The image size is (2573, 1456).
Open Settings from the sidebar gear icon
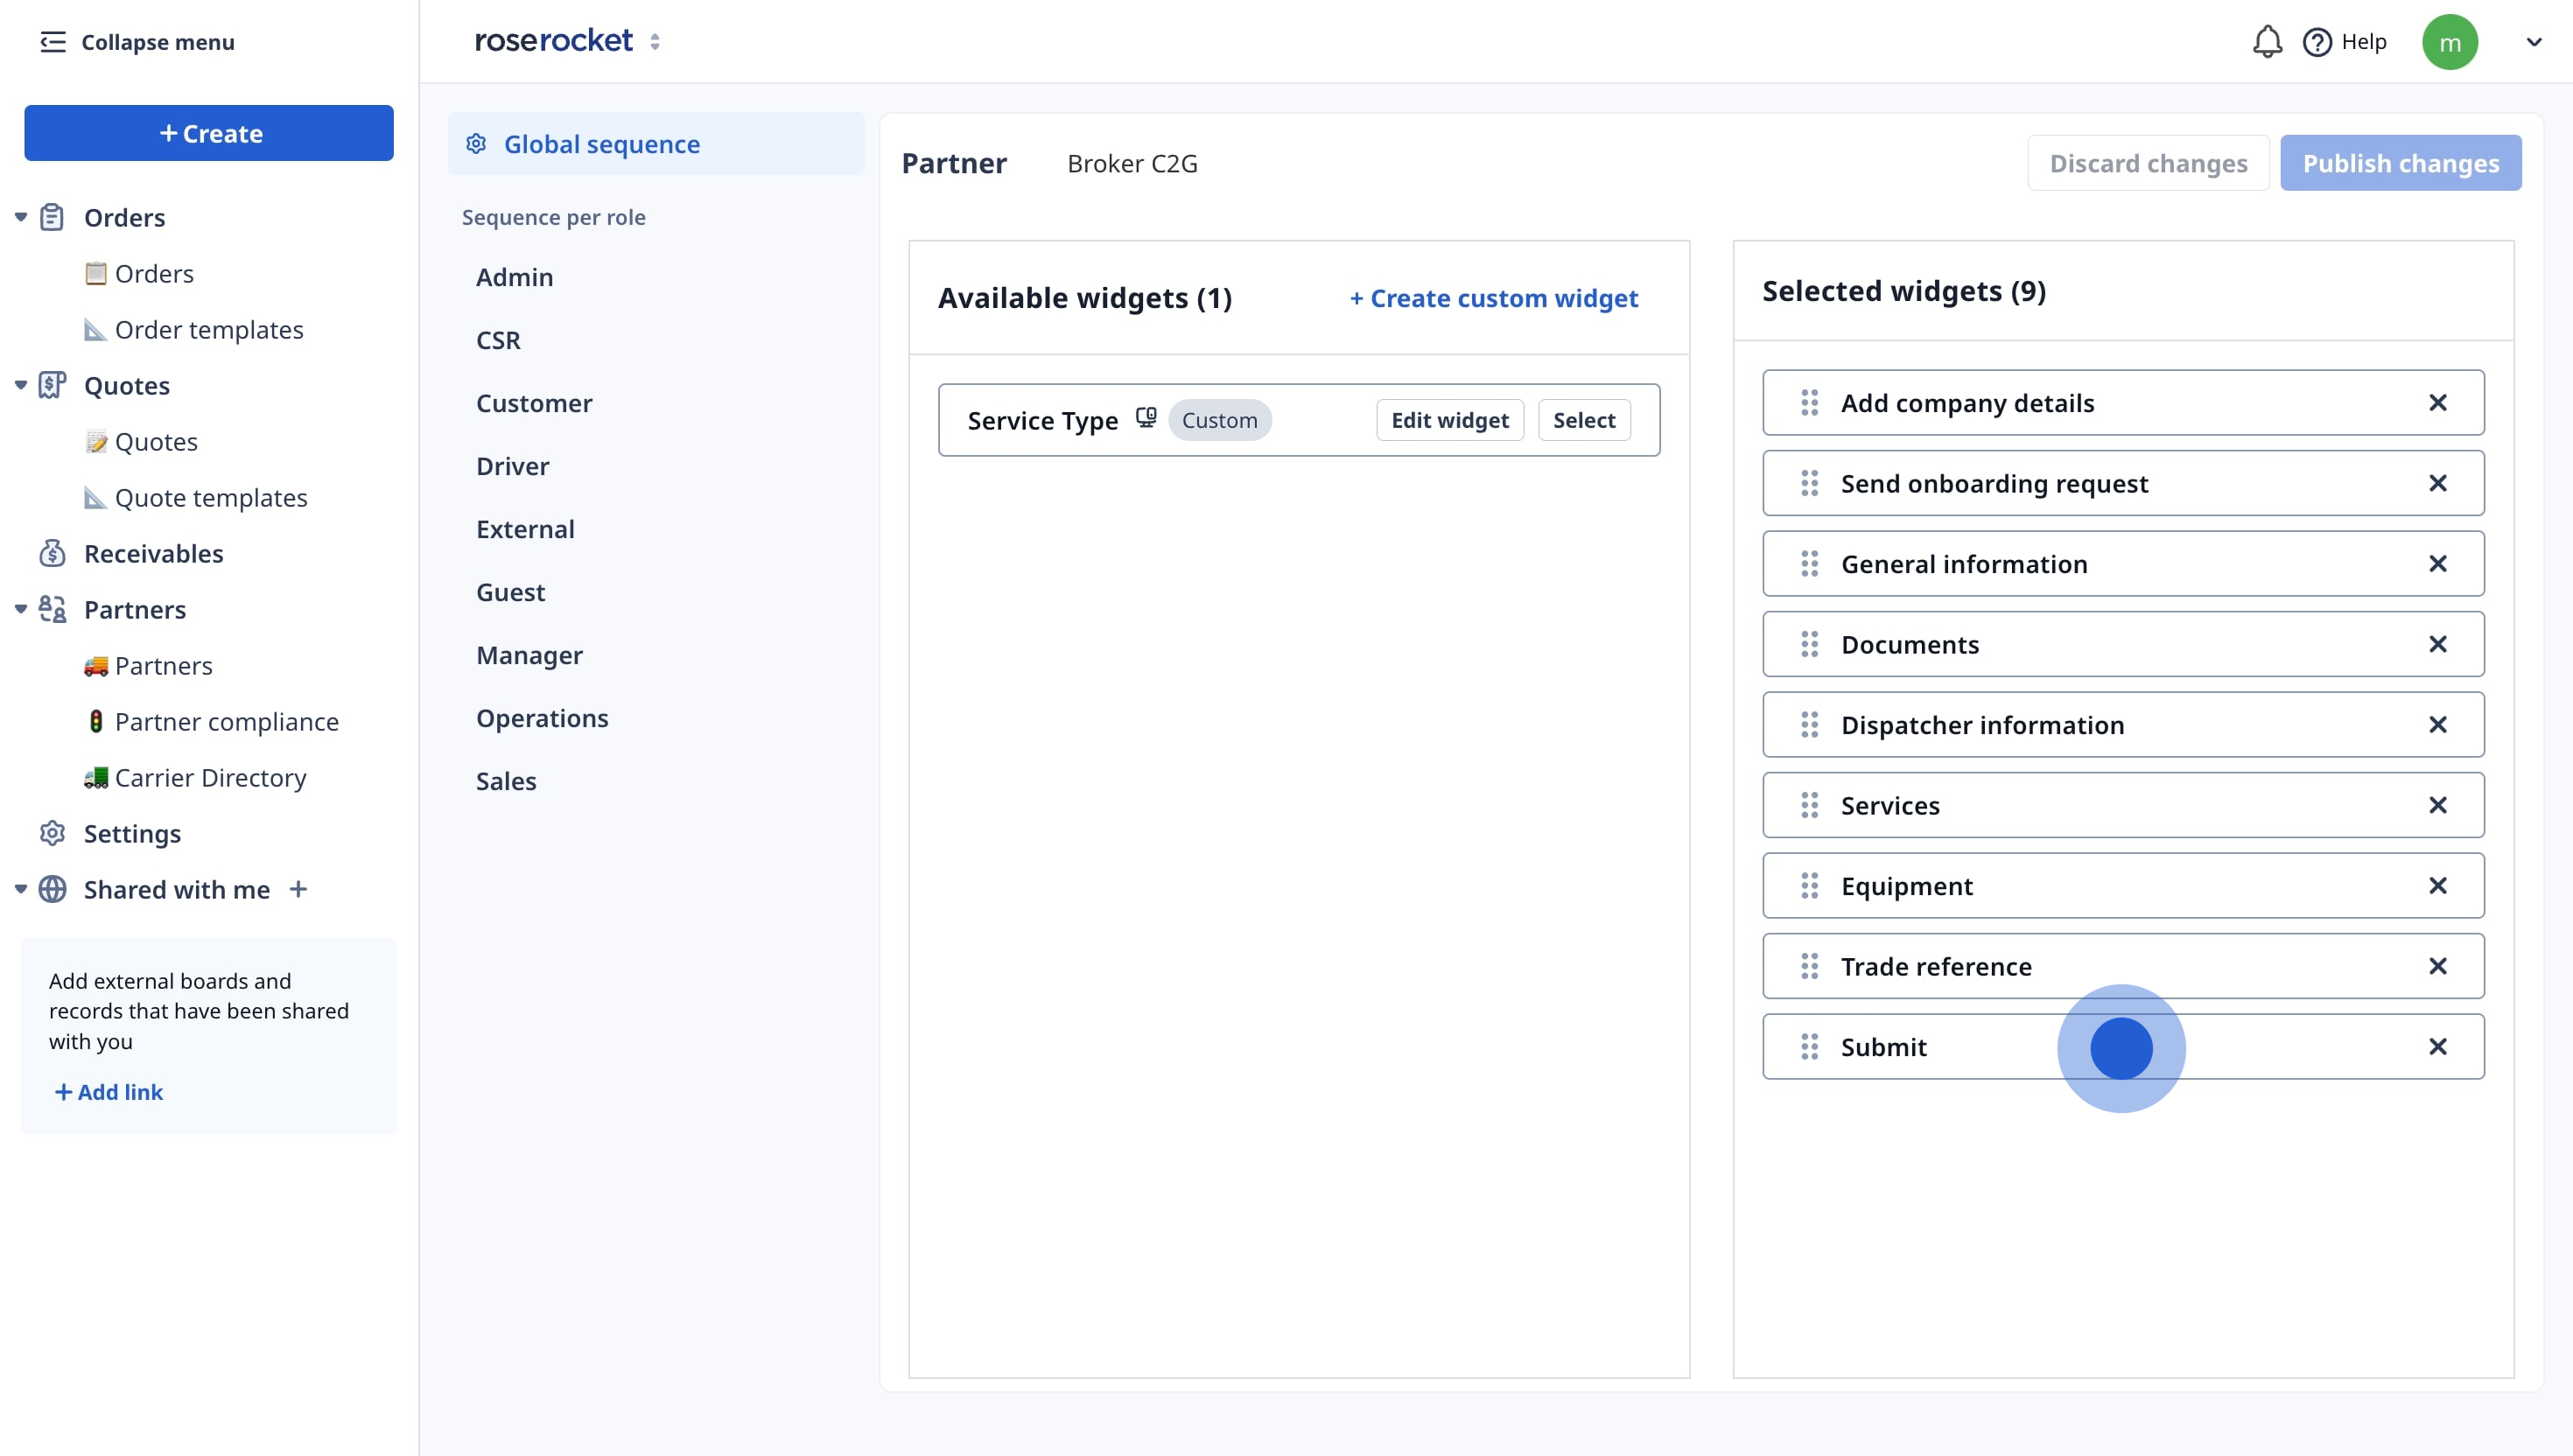coord(52,833)
